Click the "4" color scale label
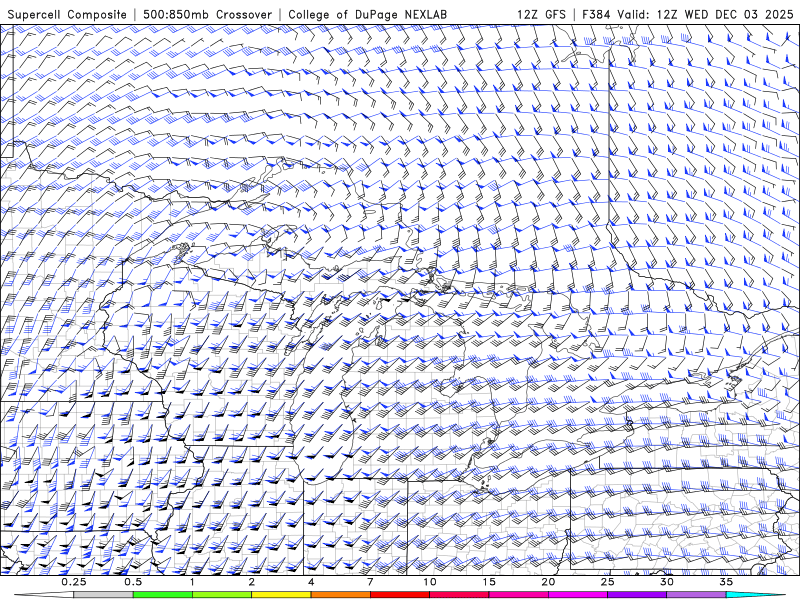 pos(311,582)
